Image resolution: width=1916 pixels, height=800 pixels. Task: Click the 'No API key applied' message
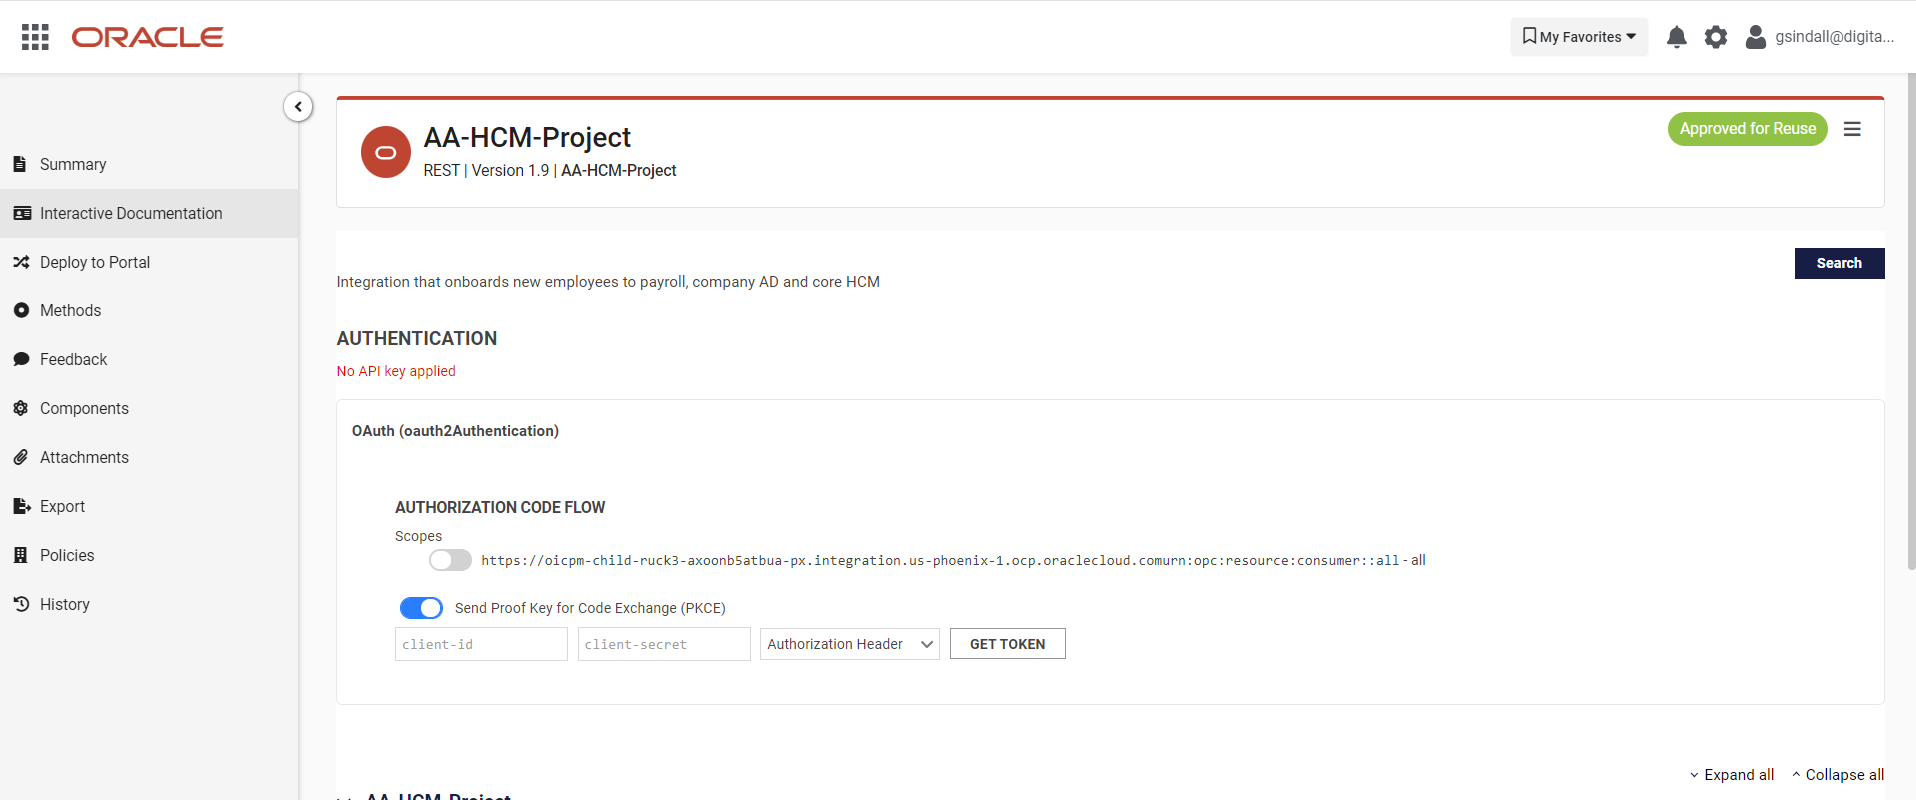click(396, 371)
